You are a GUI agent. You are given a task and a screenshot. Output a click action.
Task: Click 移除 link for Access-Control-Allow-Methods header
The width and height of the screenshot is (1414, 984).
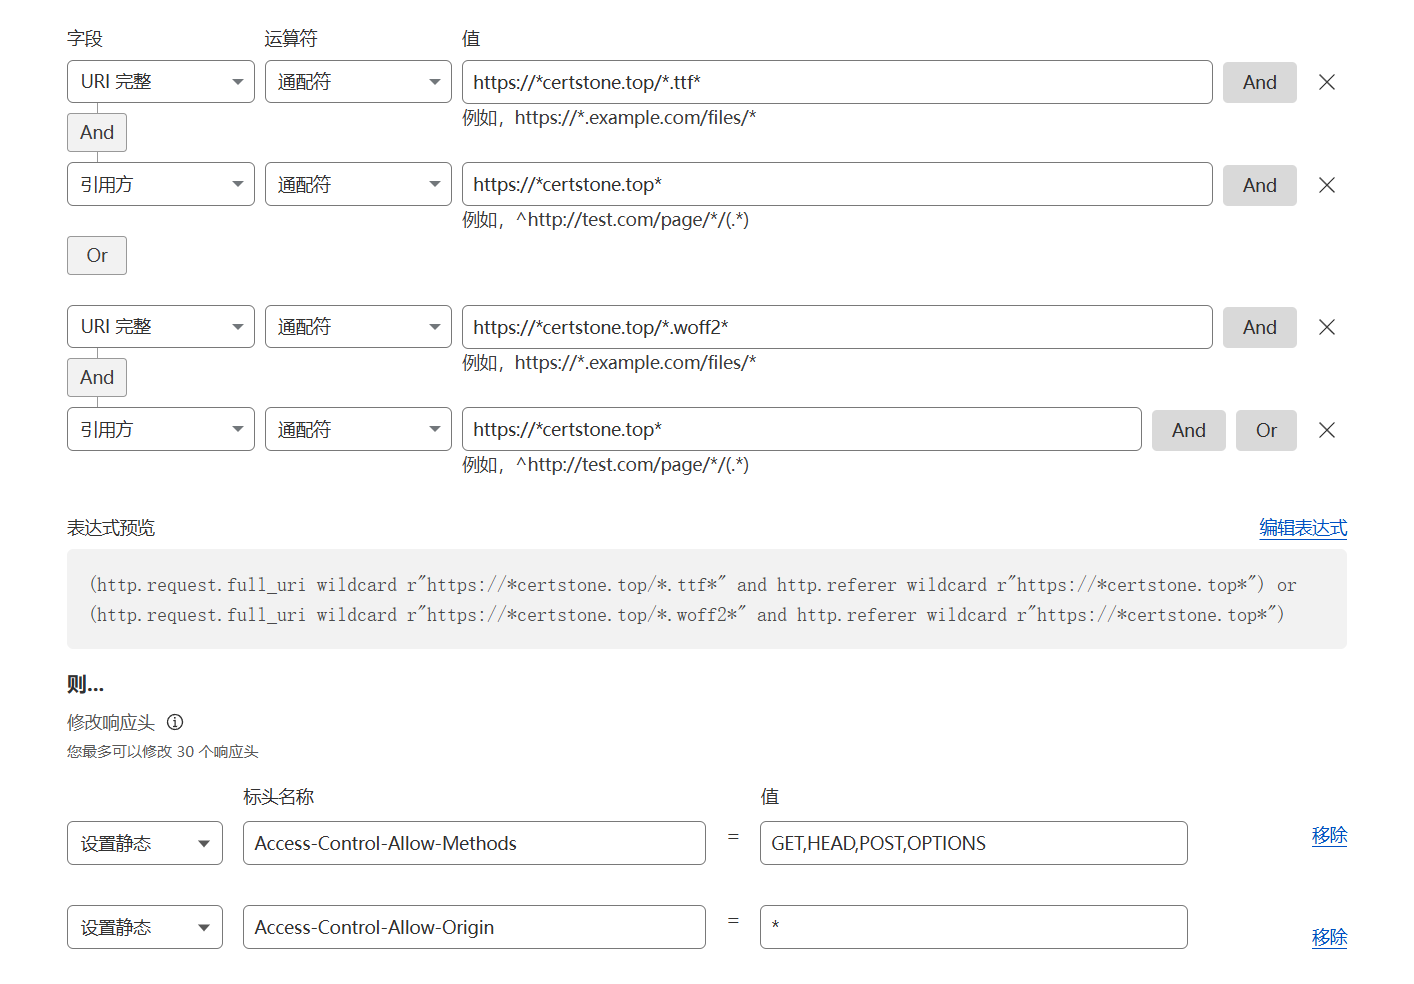click(x=1328, y=835)
